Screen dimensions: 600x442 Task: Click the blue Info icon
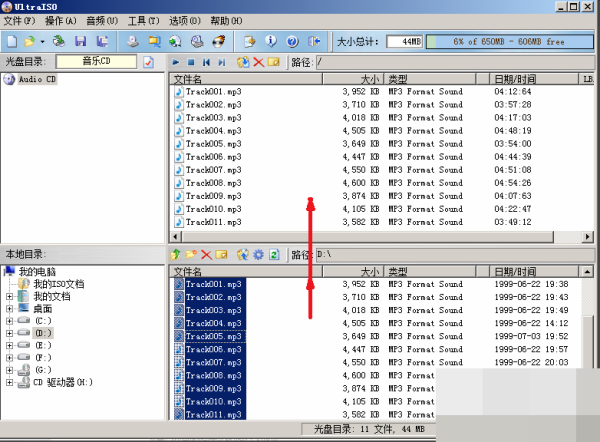(x=271, y=41)
